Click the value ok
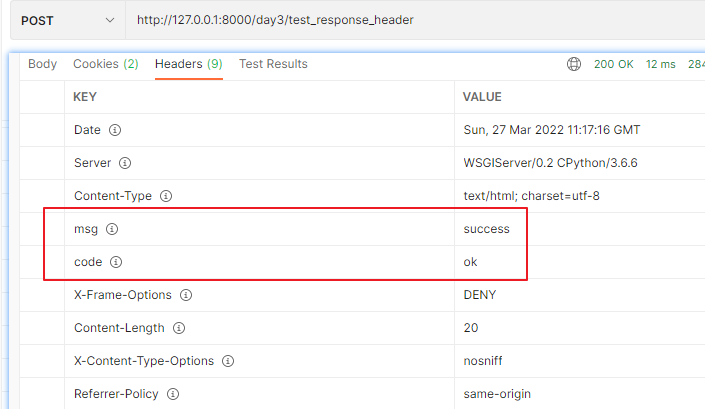The image size is (705, 409). pos(470,262)
